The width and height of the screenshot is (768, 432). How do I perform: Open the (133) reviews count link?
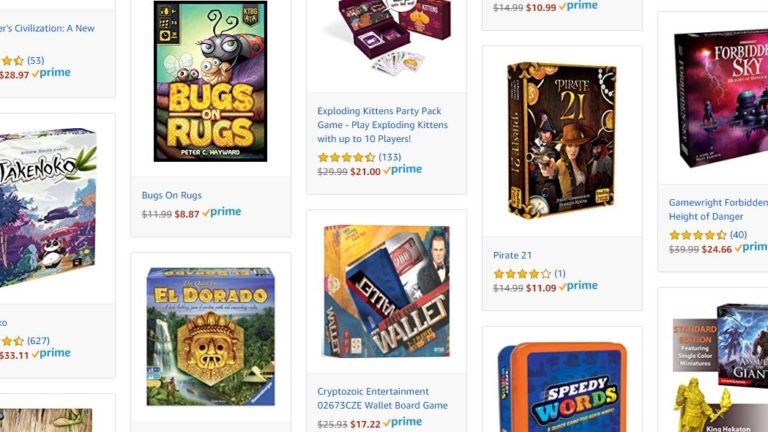tap(390, 157)
